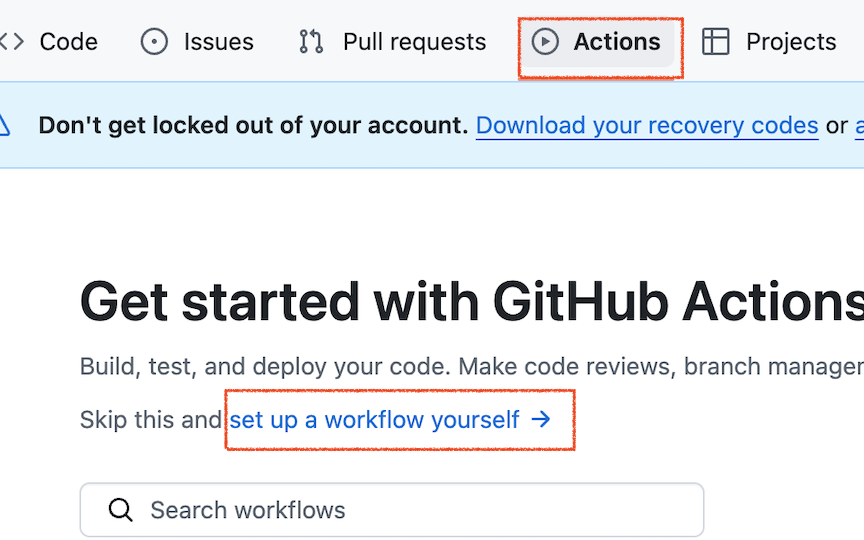This screenshot has width=864, height=540.
Task: Click the cut-off link after "or" in banner
Action: click(858, 126)
